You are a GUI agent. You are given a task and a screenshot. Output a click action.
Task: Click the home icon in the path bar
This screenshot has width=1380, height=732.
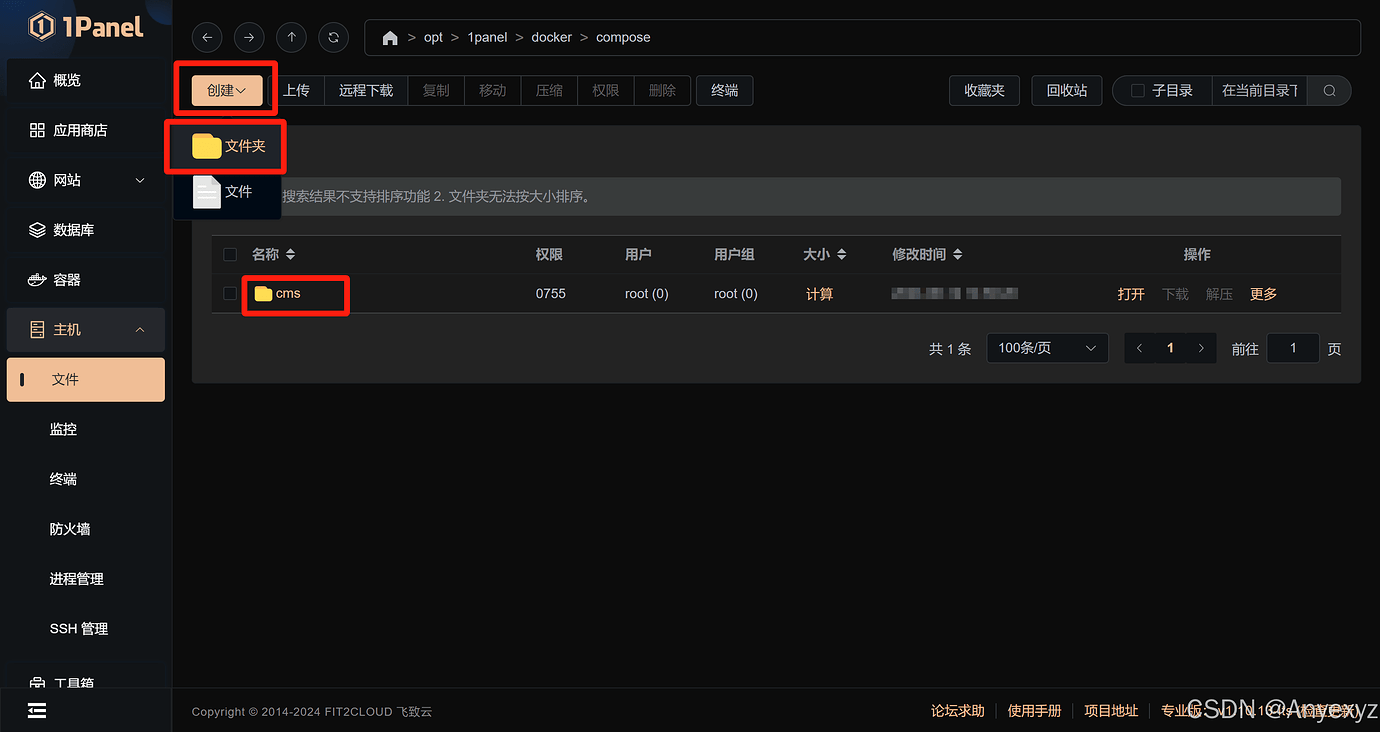390,38
